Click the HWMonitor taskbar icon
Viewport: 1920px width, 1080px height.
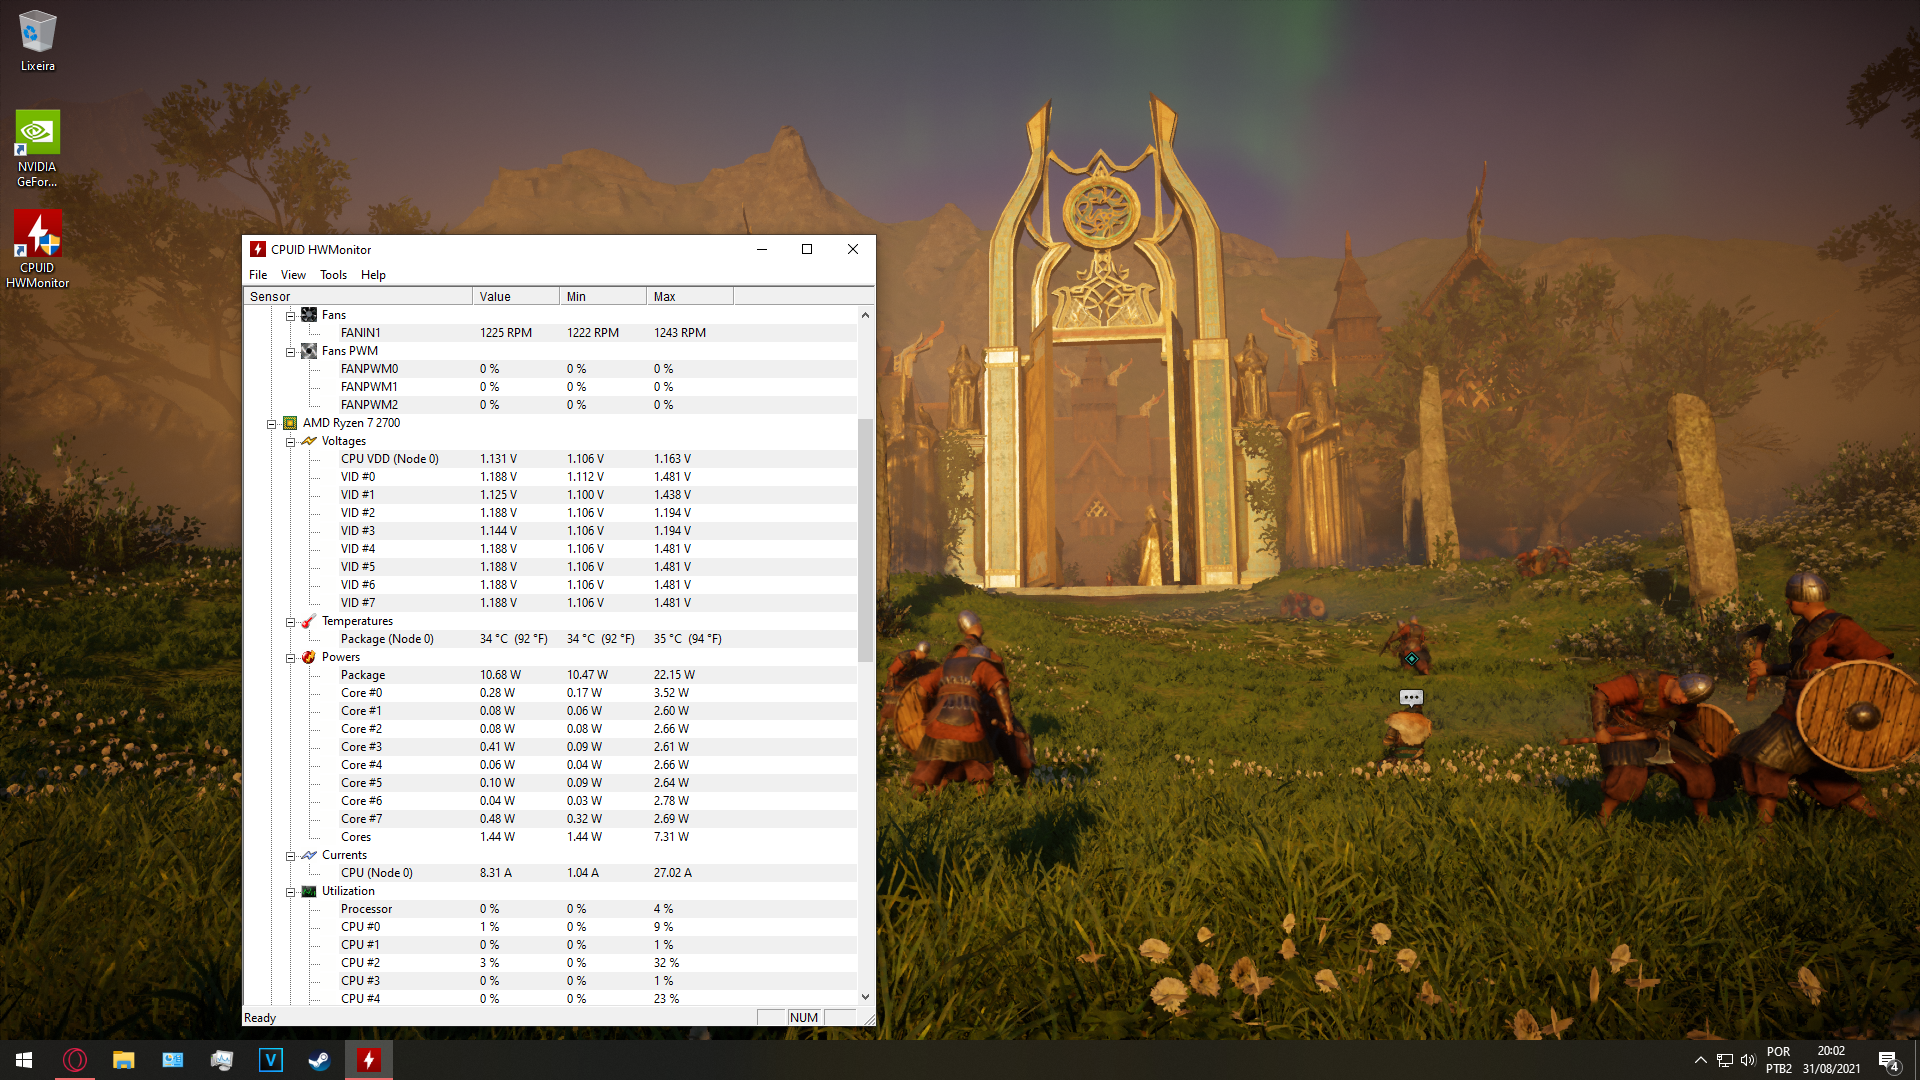(x=368, y=1060)
